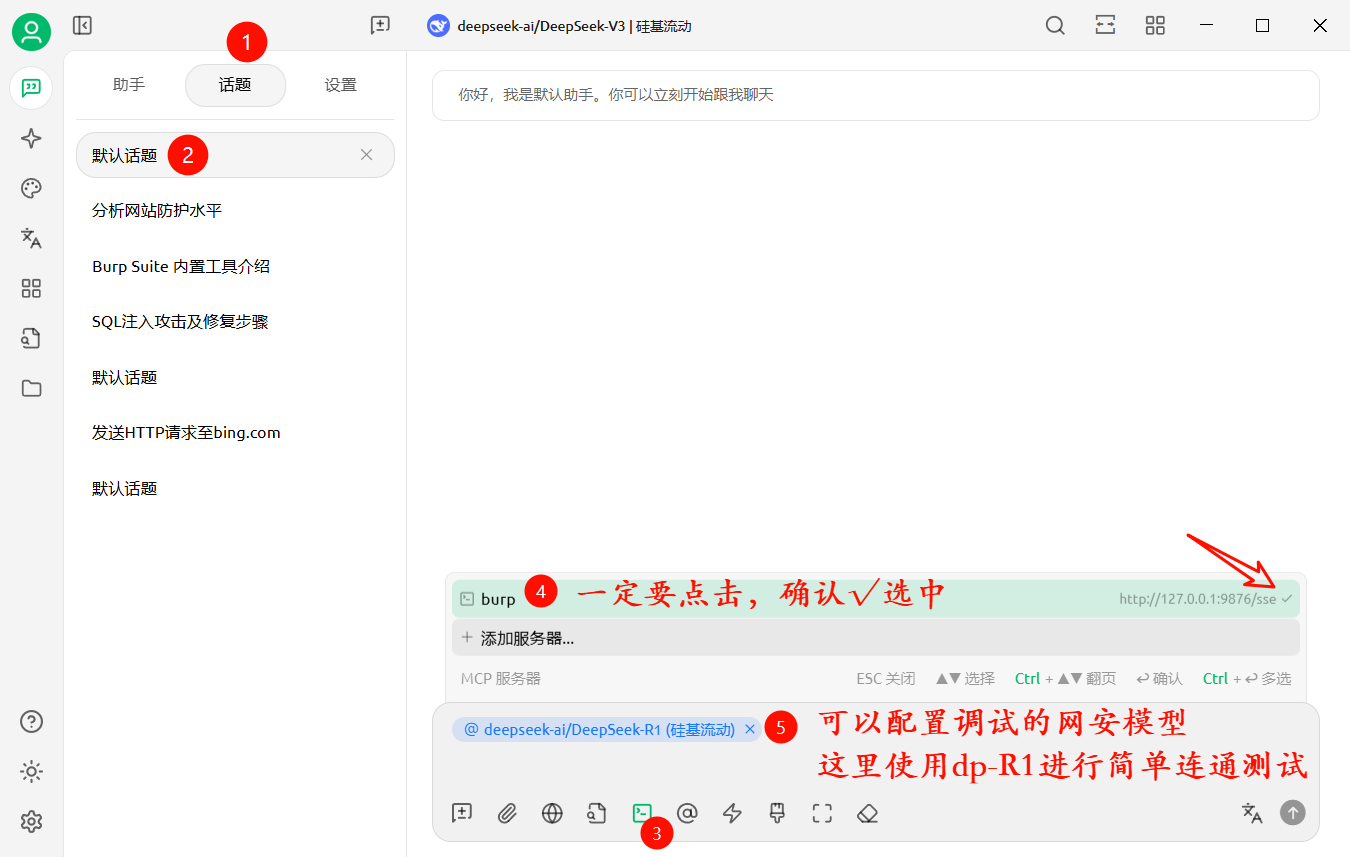Open the agents sparkle icon in sidebar

click(x=31, y=138)
